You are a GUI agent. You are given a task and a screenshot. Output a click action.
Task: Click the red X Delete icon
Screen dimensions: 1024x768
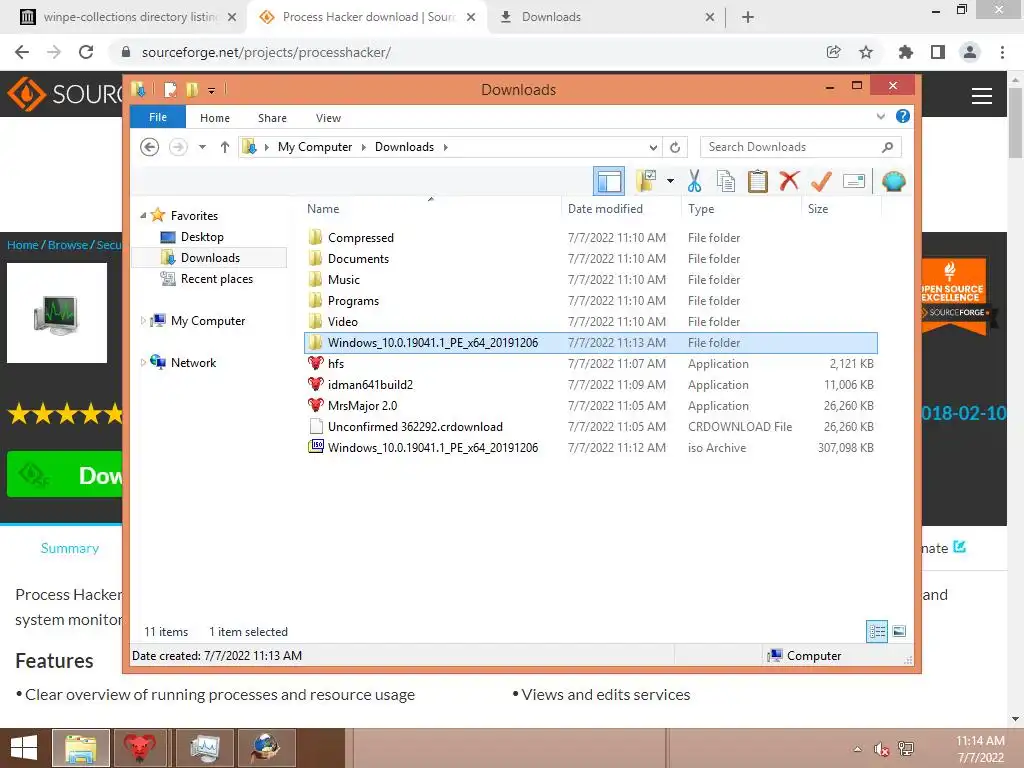pos(789,181)
